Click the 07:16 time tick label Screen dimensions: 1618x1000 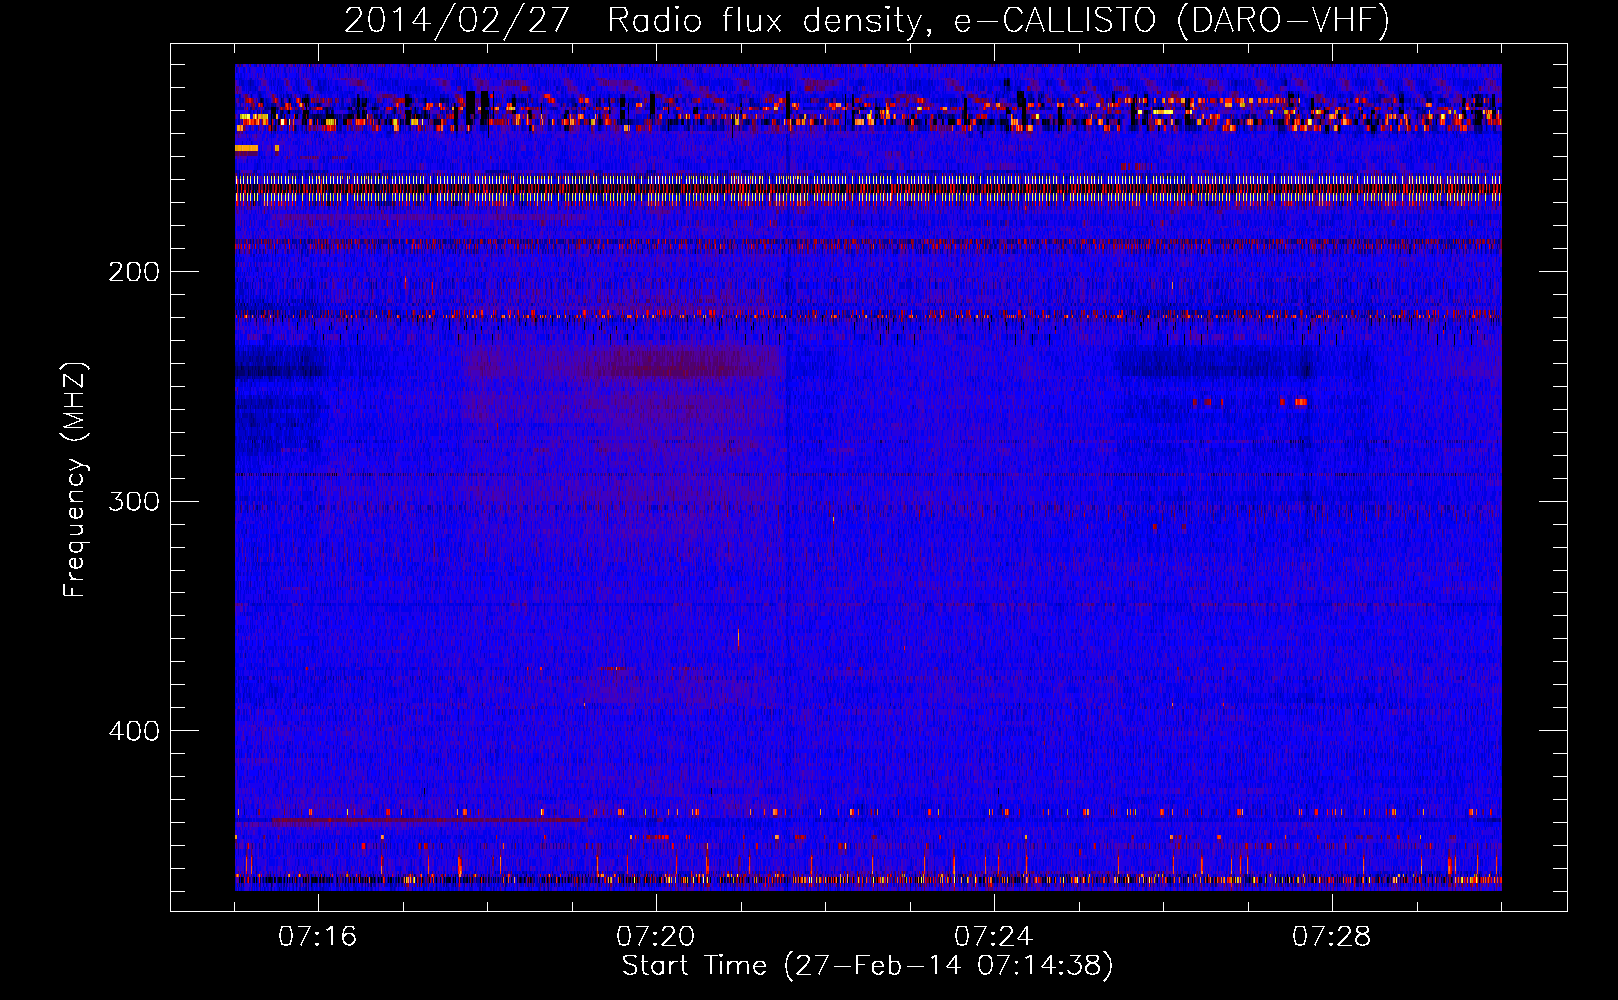tap(318, 937)
